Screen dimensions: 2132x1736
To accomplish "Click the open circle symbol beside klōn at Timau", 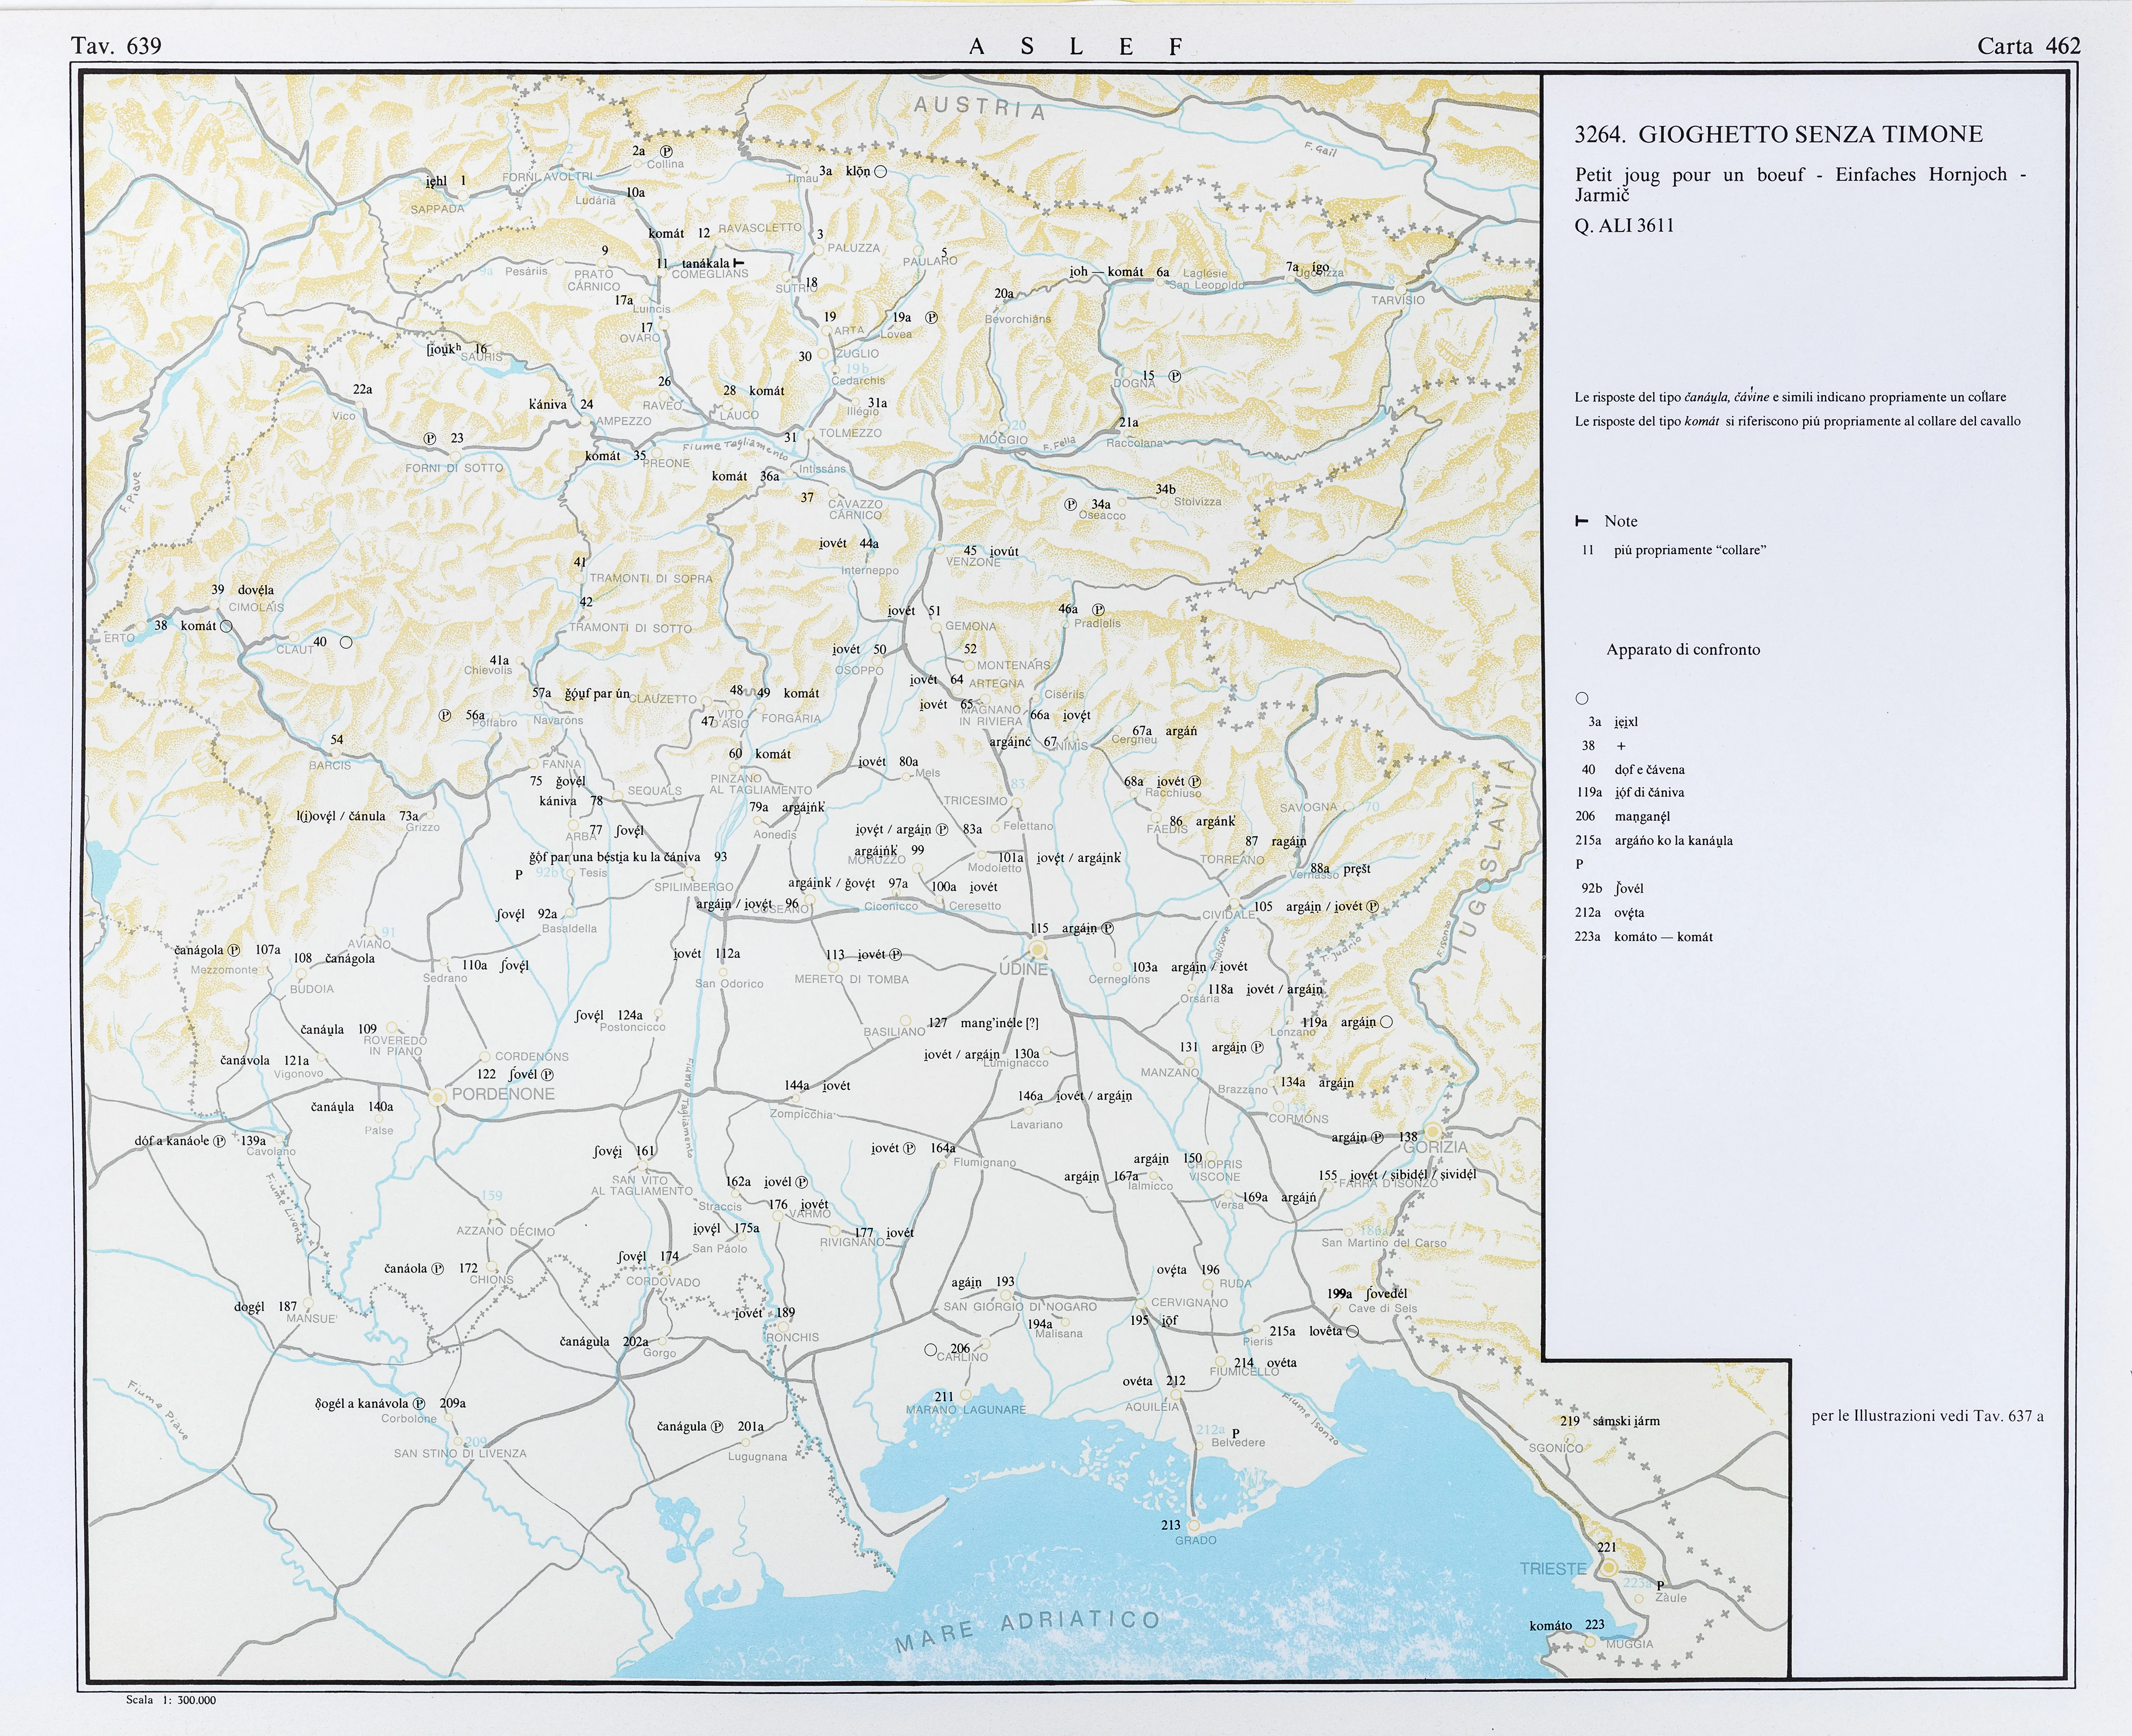I will pyautogui.click(x=880, y=172).
